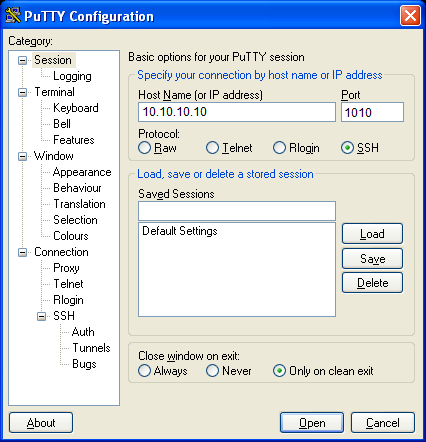Collapse the Session tree node
426x442 pixels.
pos(22,61)
